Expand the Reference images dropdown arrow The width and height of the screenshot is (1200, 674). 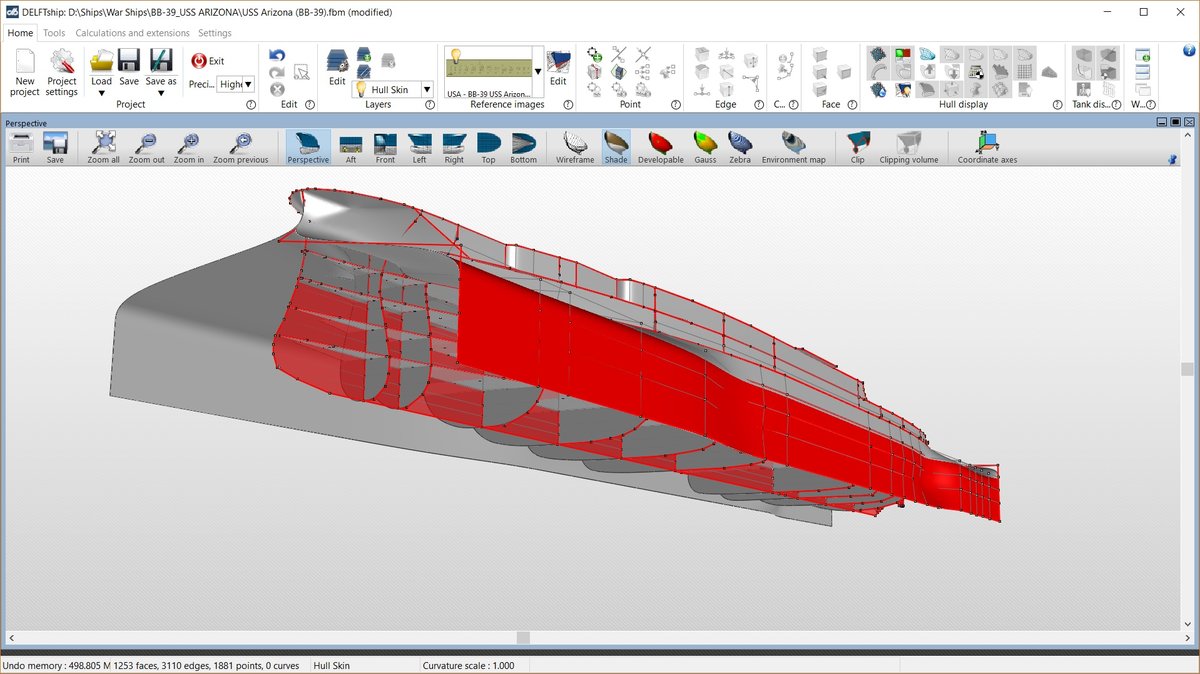point(538,72)
